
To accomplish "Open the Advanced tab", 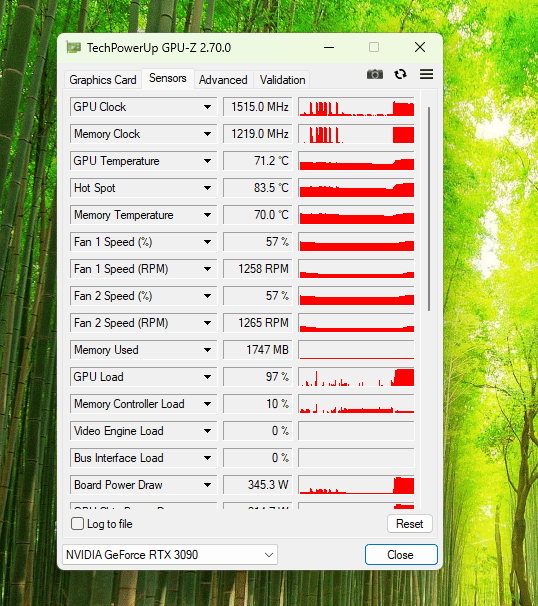I will click(223, 80).
